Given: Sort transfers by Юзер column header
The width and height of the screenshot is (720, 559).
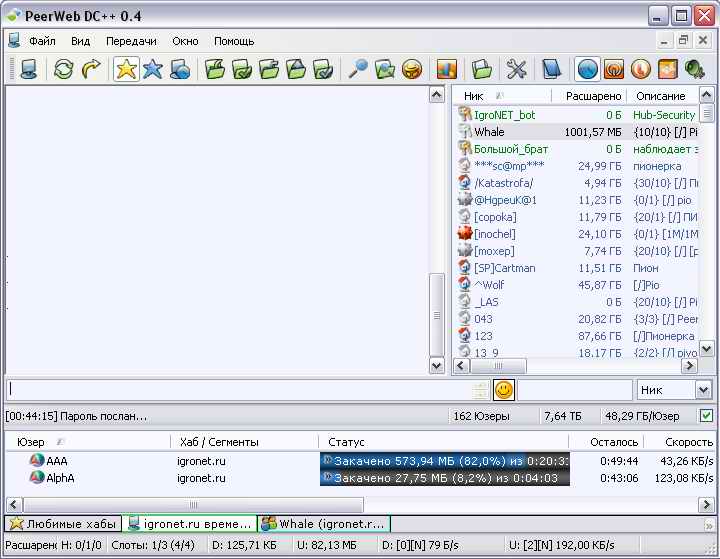Looking at the screenshot, I should 87,442.
